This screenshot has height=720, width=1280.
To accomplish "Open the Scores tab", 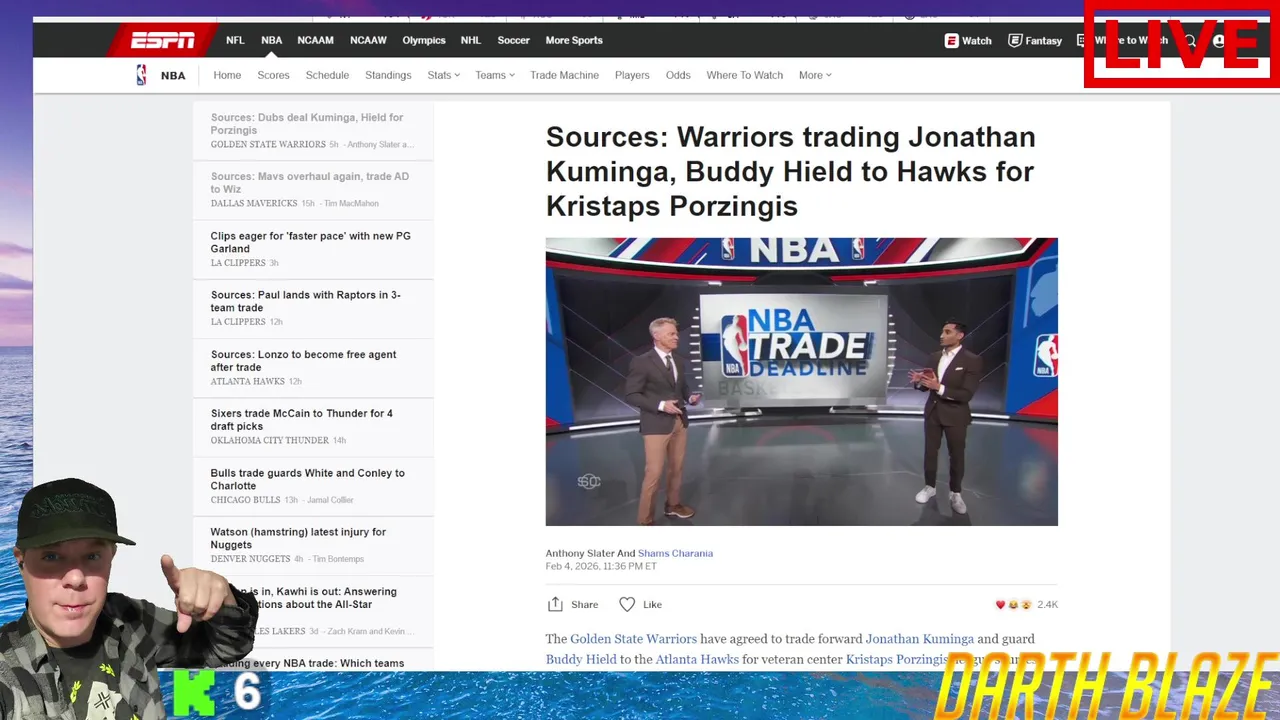I will [273, 75].
